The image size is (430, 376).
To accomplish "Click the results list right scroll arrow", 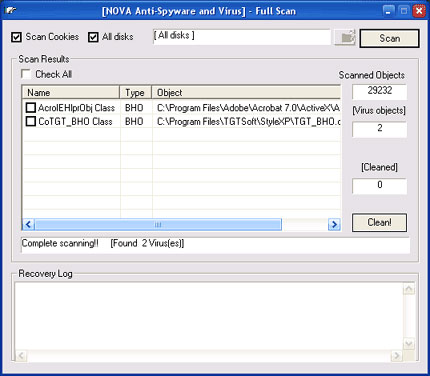I will 334,224.
